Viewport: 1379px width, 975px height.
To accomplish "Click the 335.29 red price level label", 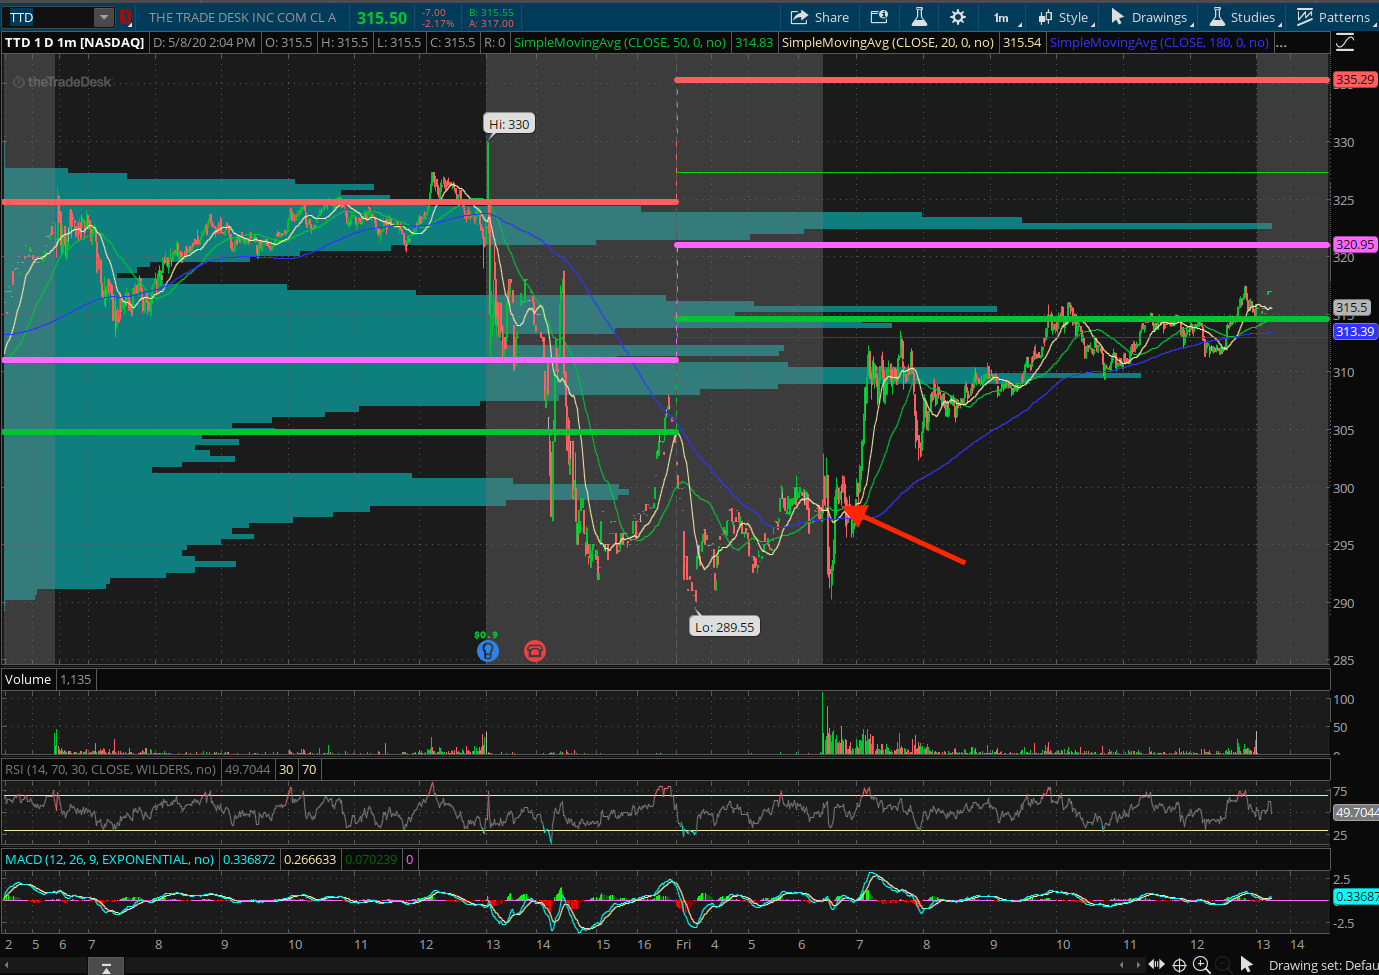I will pos(1355,79).
